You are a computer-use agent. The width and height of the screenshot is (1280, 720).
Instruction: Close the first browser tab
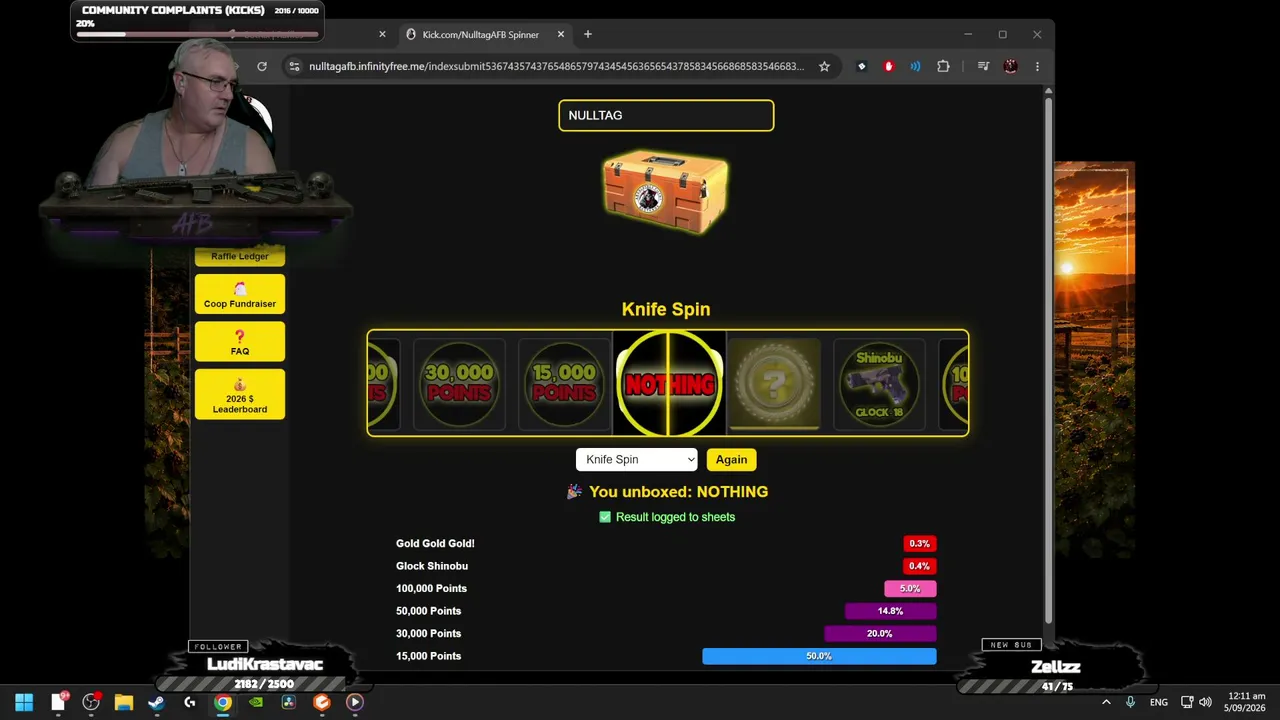[382, 34]
